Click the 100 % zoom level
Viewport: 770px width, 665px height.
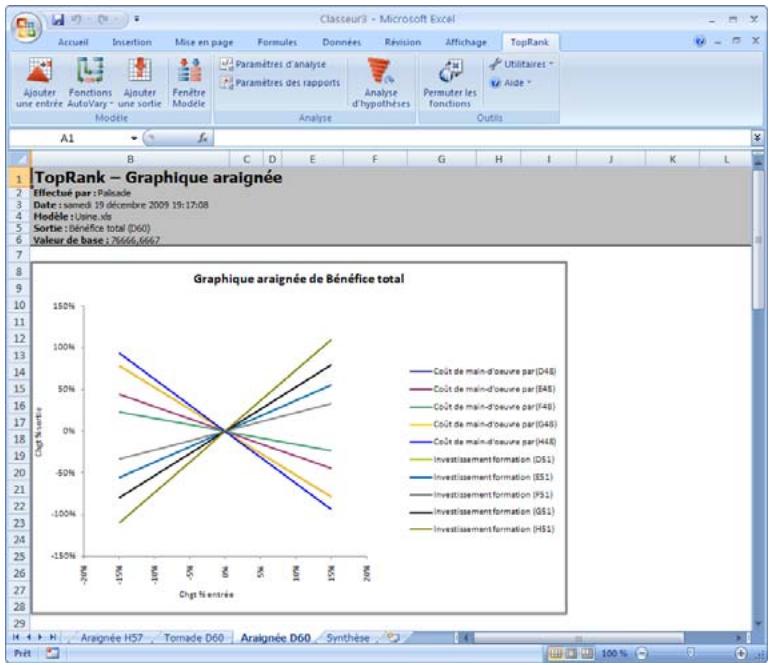614,654
